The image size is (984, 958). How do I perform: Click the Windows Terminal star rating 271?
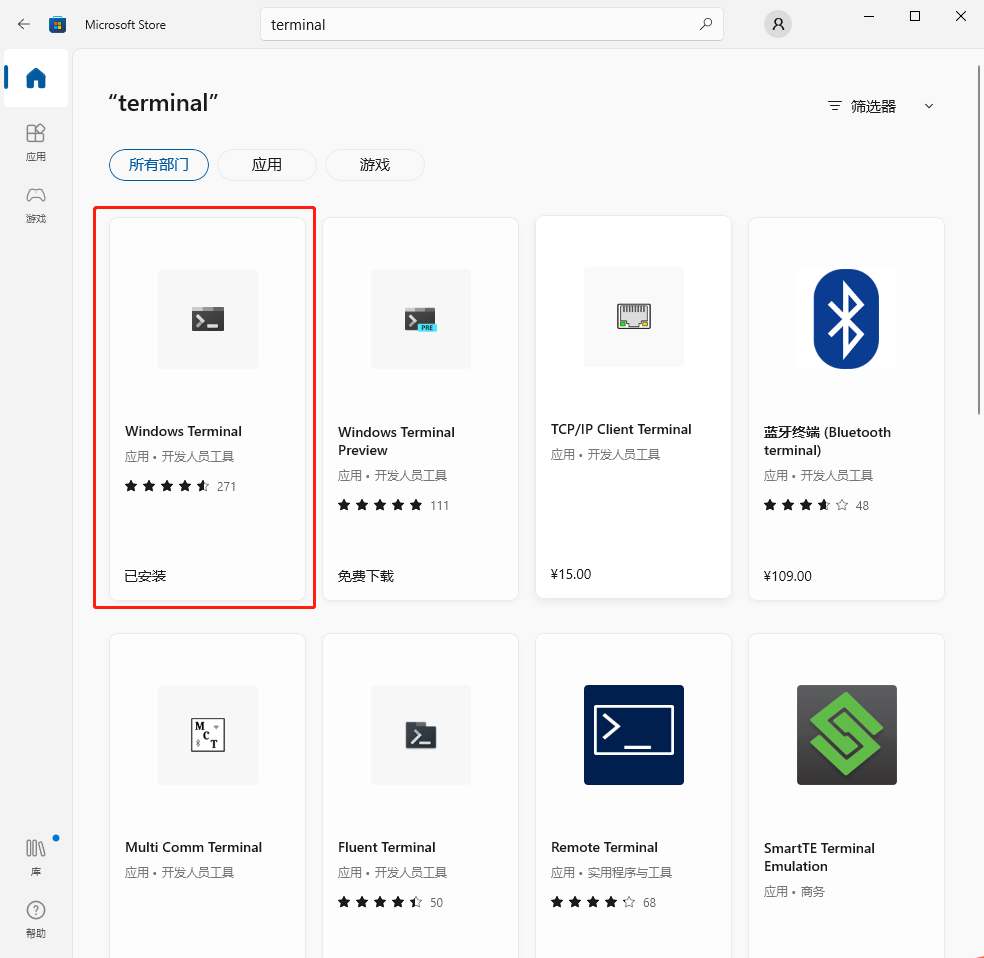pos(180,486)
